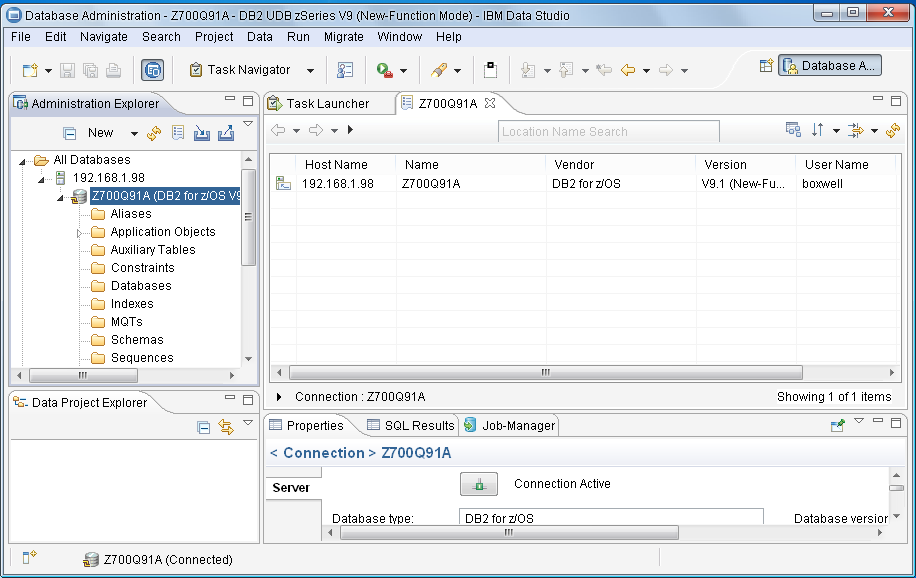
Task: Open the Task Navigator dropdown arrow
Action: (310, 71)
